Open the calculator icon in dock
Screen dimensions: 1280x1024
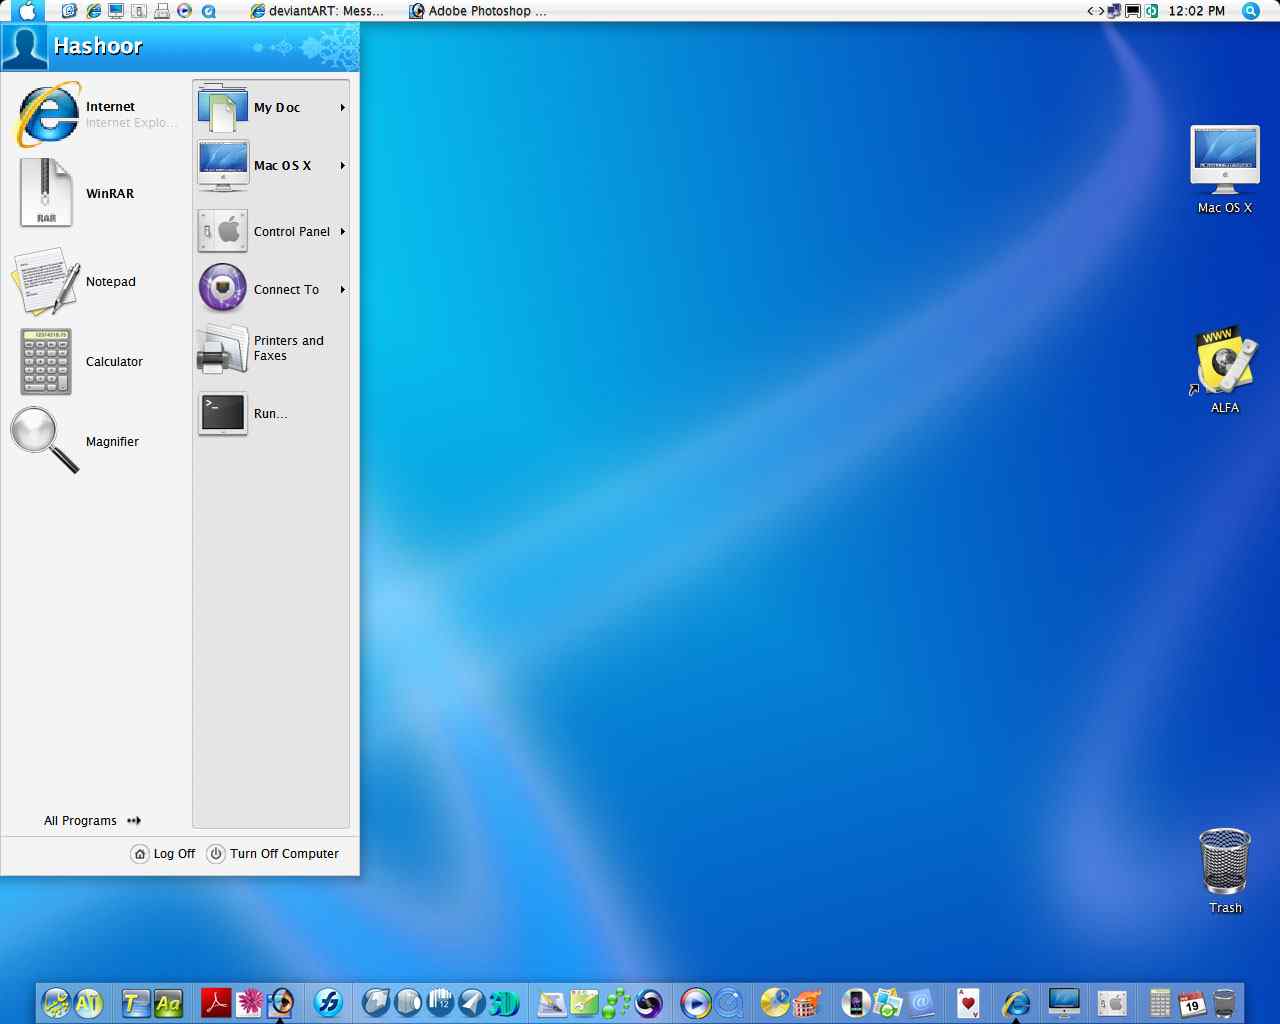point(1160,1002)
